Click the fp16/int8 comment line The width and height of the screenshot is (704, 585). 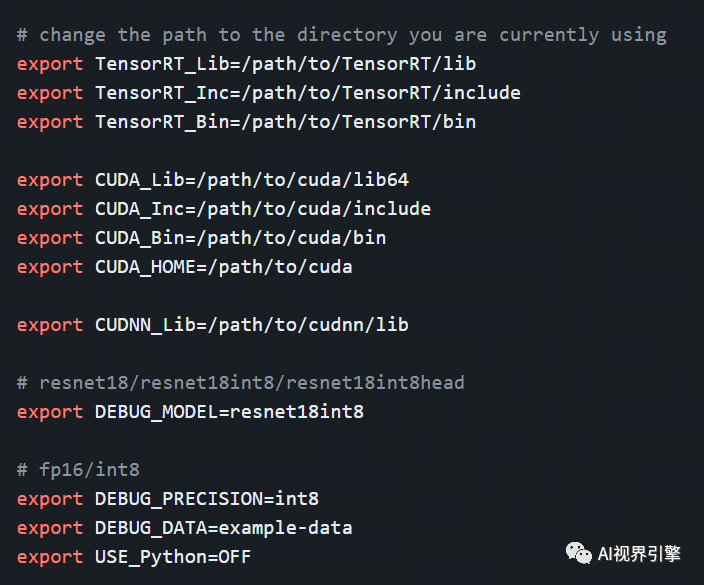coord(78,470)
